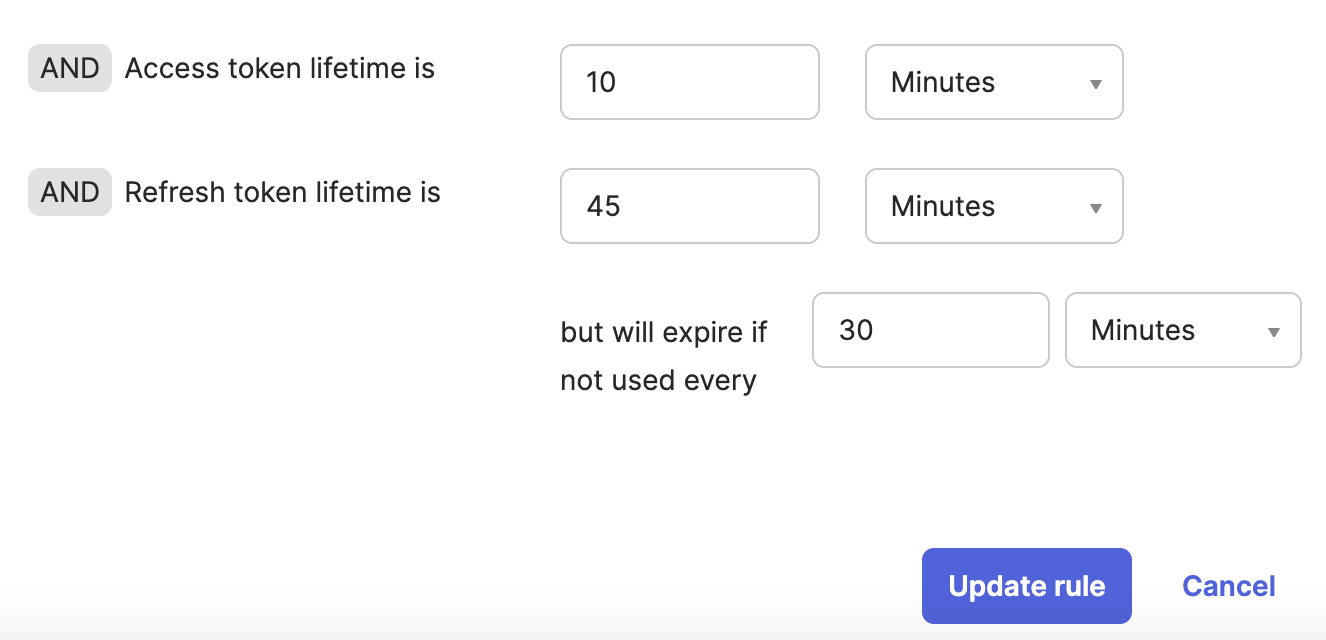Image resolution: width=1326 pixels, height=640 pixels.
Task: Click the "Refresh token lifetime is" label
Action: [x=282, y=192]
